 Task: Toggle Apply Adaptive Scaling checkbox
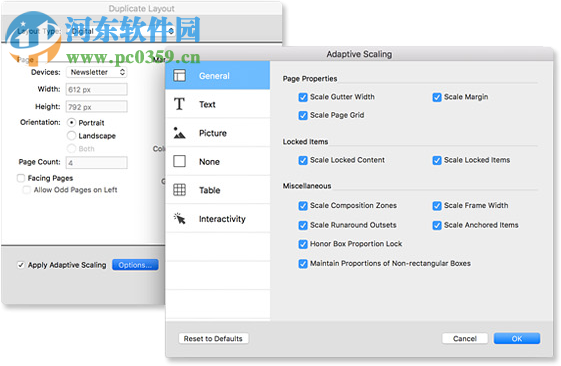tap(21, 265)
